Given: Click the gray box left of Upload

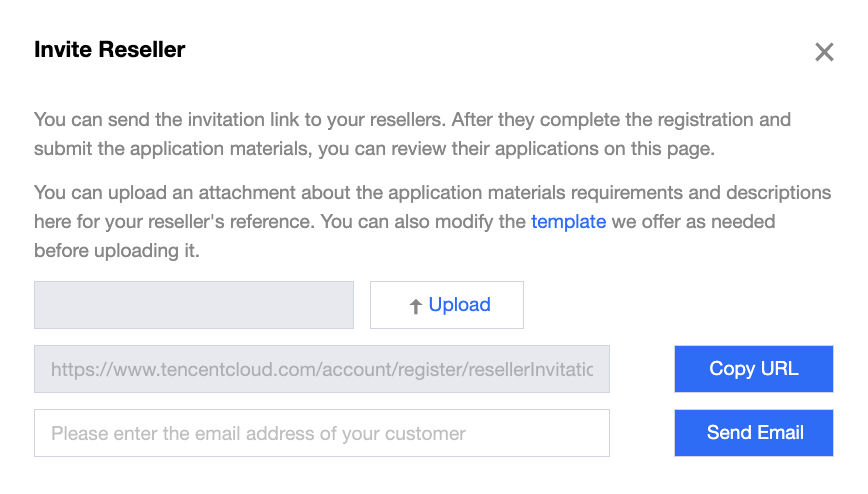Looking at the screenshot, I should 194,305.
